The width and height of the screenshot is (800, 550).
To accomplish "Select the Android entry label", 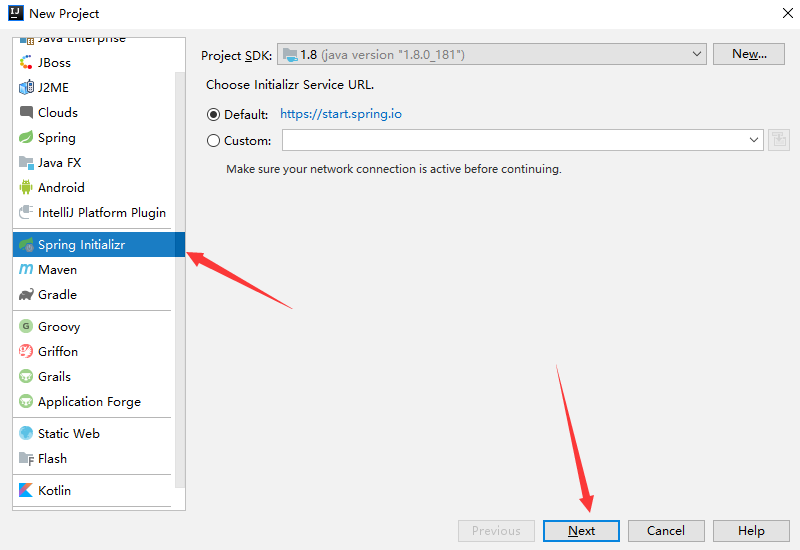I will (x=61, y=188).
